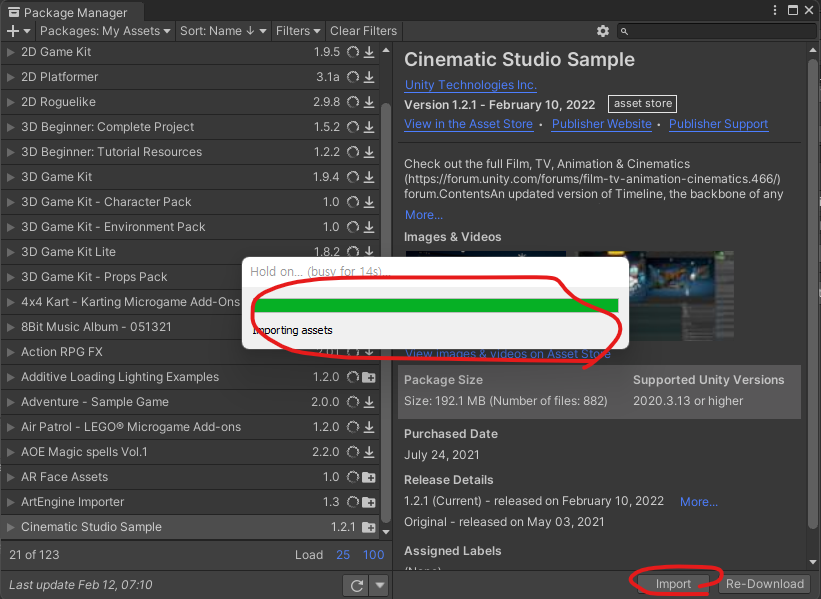Click the download icon for 3D Game Kit 1.9.4
Screen dimensions: 821x599
[369, 177]
